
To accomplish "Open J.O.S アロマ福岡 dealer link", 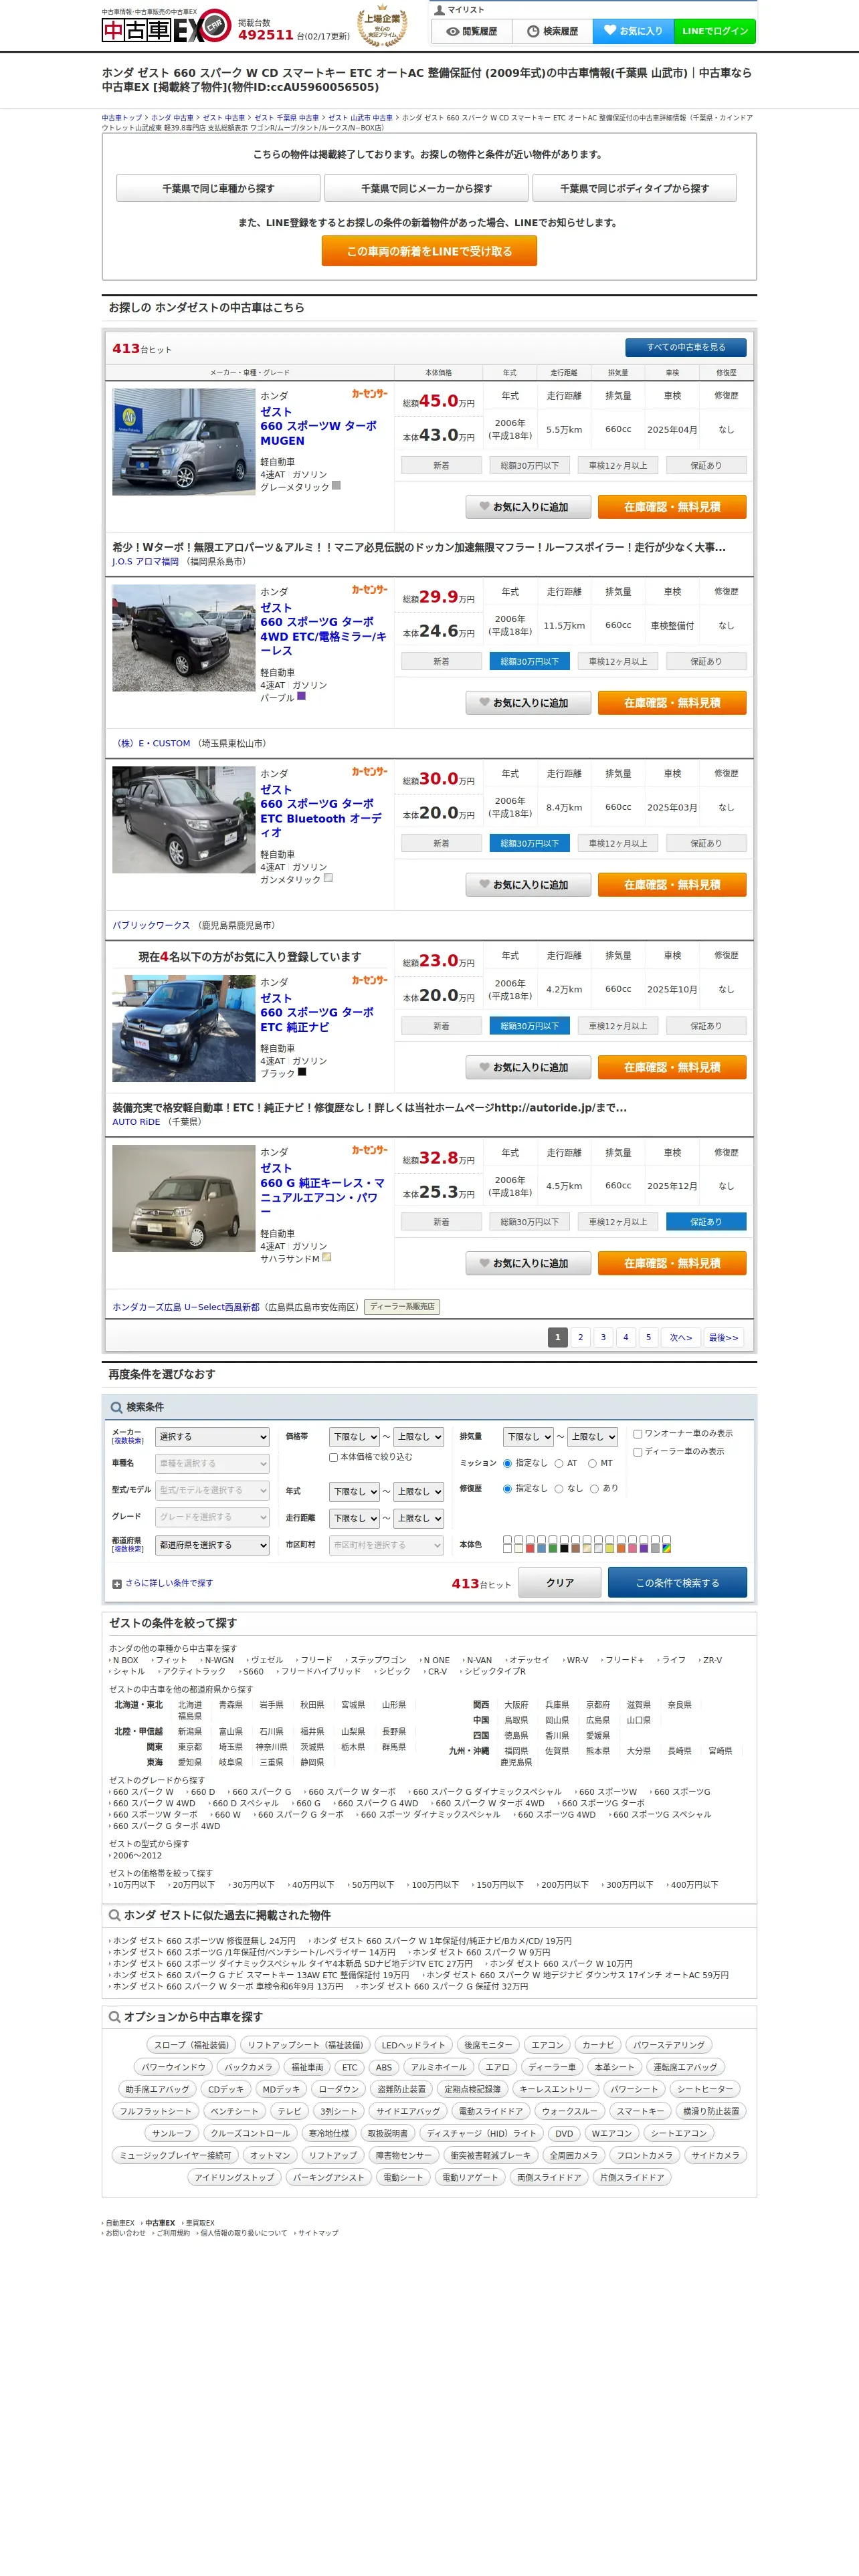I will point(145,562).
